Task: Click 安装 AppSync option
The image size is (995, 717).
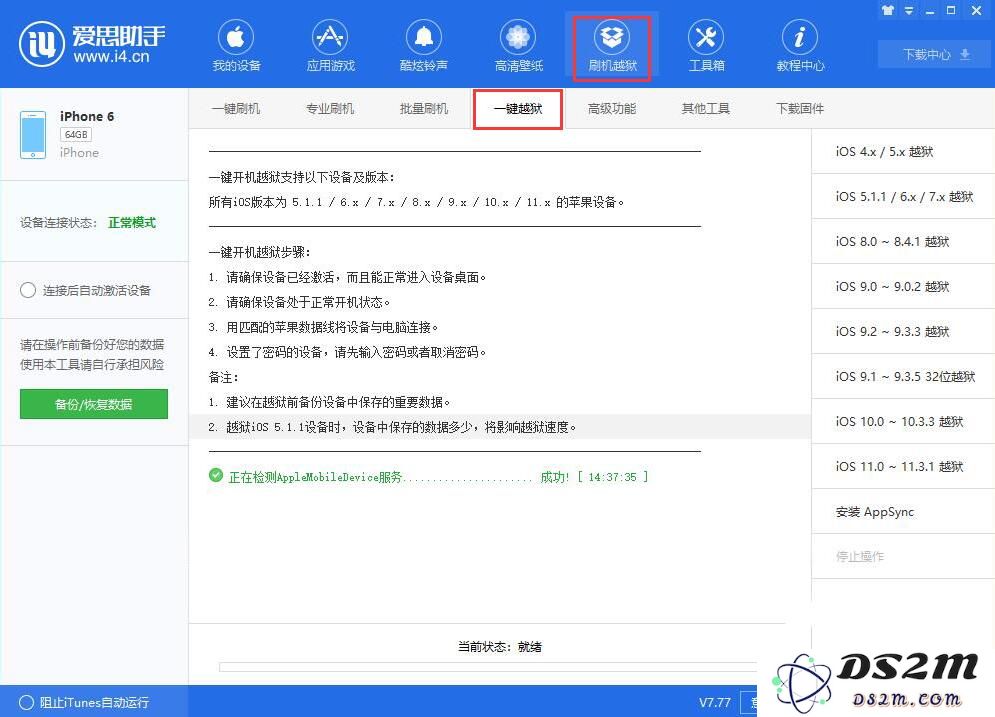Action: pos(903,512)
